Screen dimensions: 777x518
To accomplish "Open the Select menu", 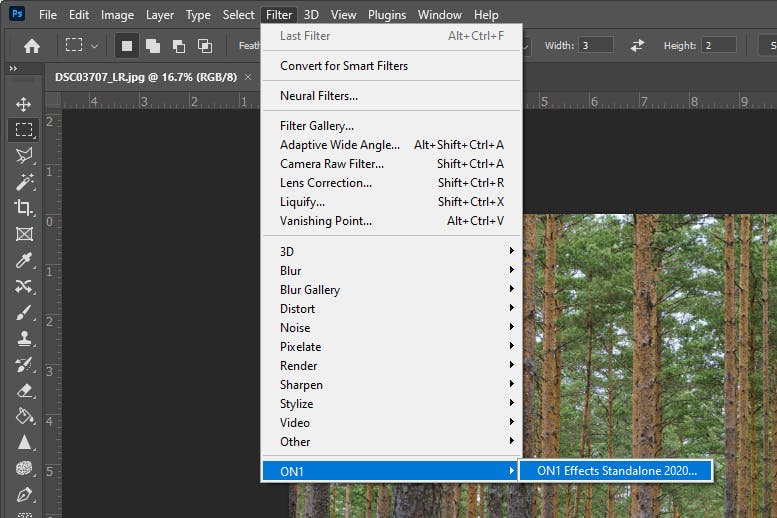I will point(238,15).
